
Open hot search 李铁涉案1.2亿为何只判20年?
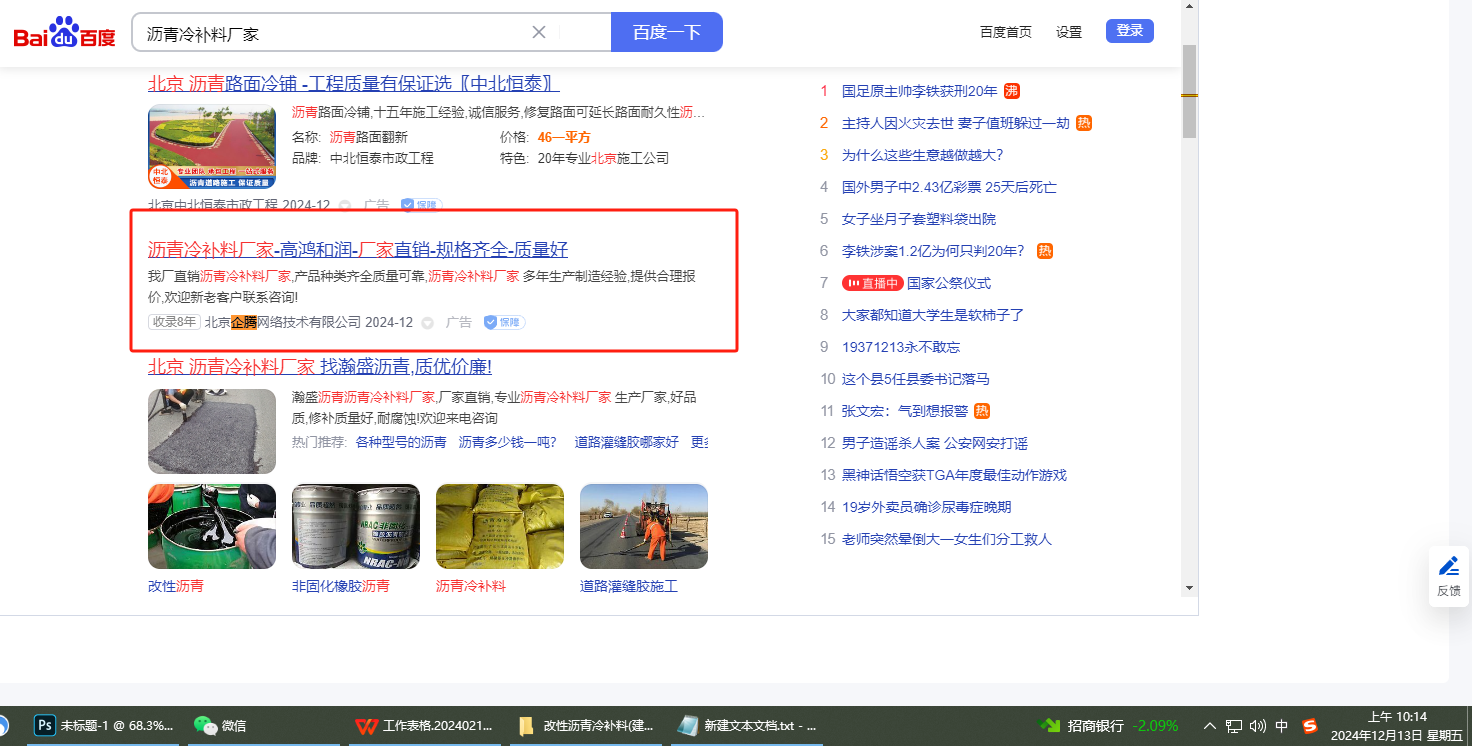click(x=933, y=251)
